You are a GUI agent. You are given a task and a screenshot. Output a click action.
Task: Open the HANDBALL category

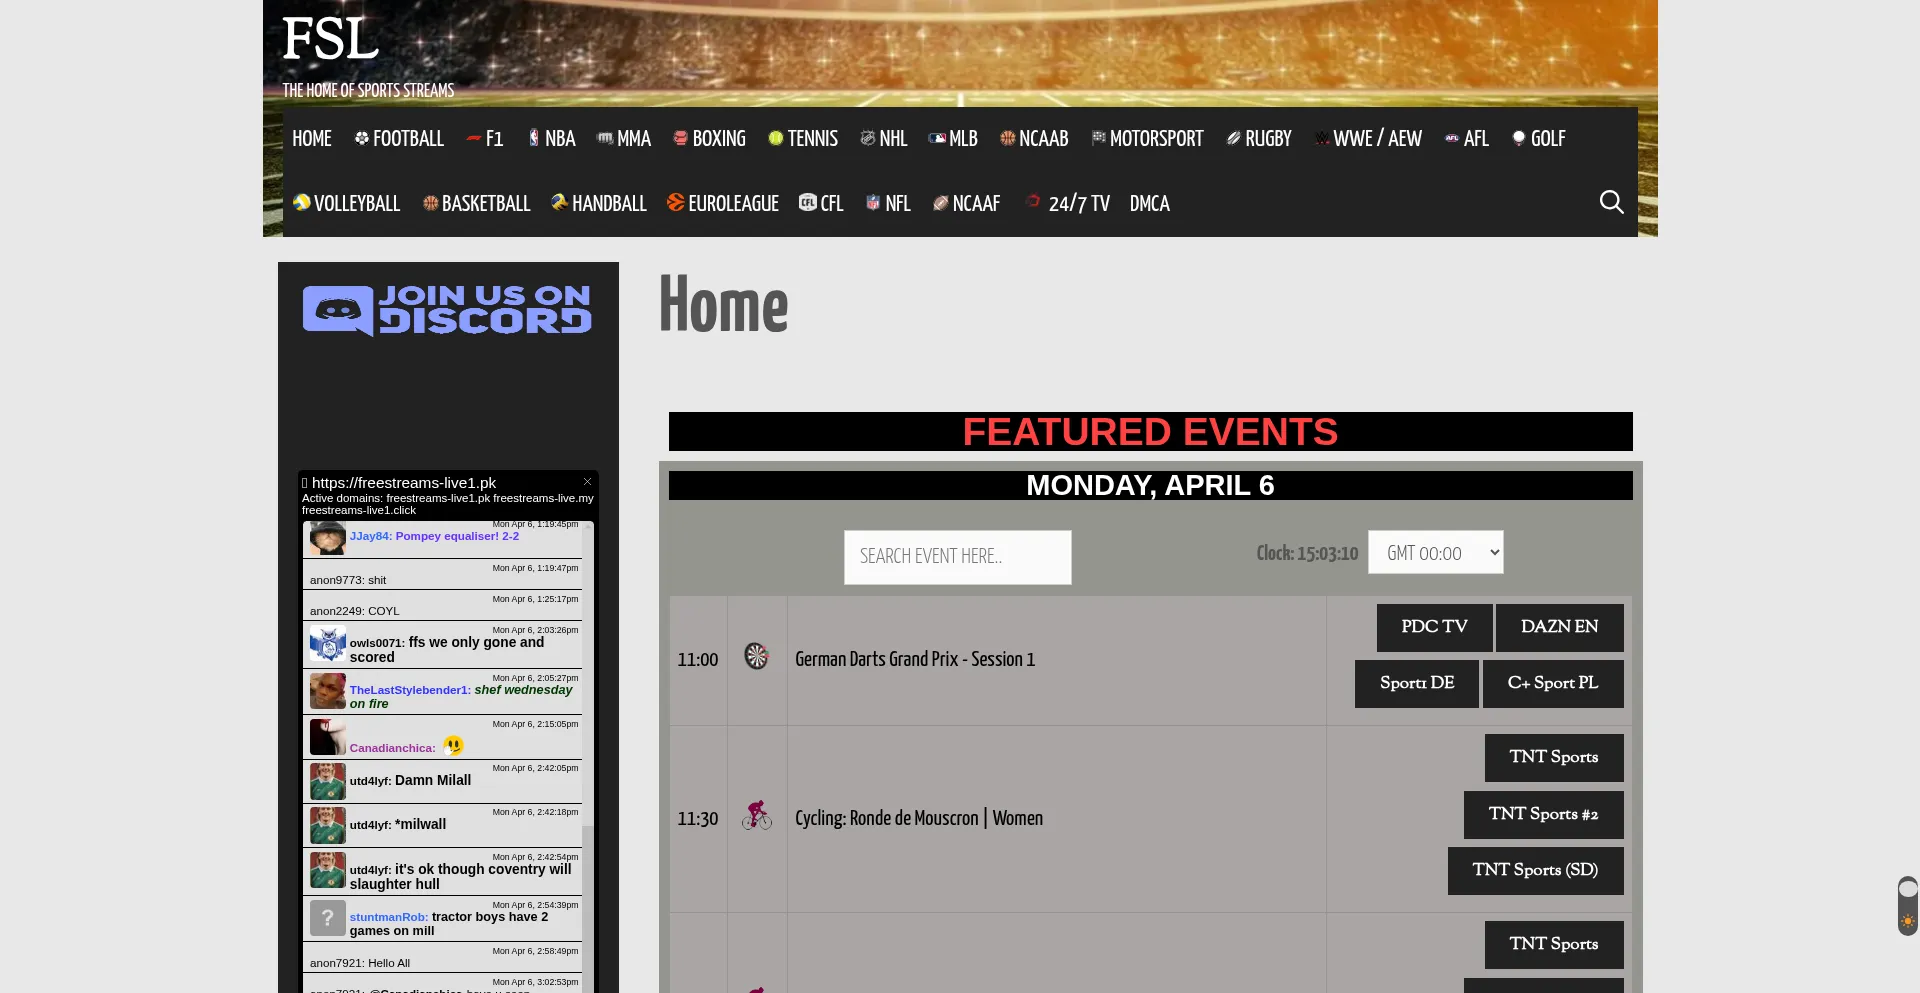pyautogui.click(x=599, y=204)
